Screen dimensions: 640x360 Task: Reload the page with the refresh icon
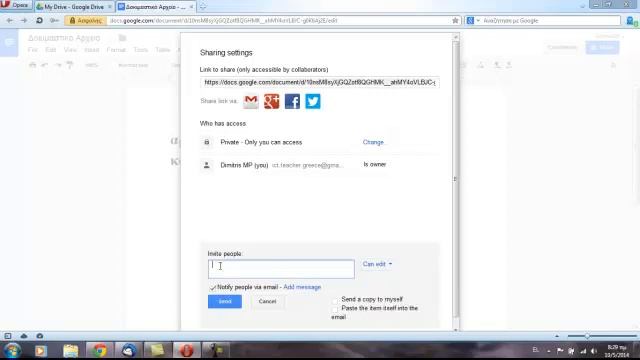[x=39, y=20]
